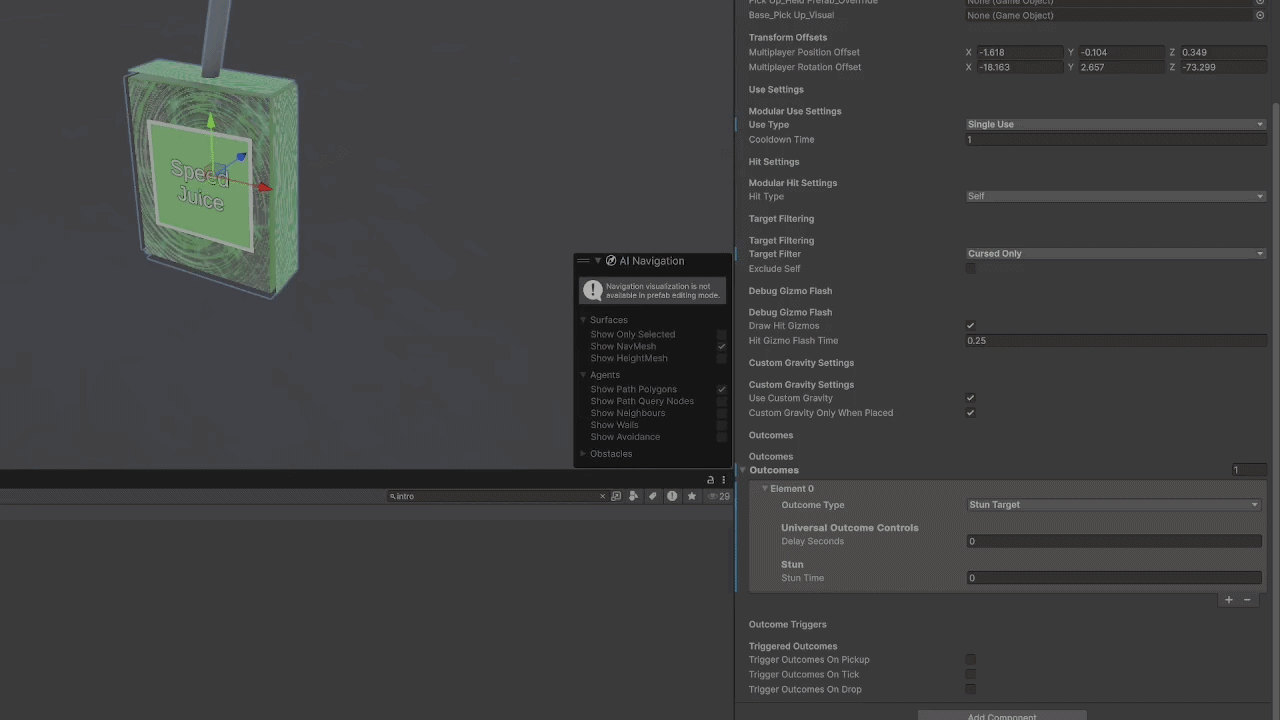This screenshot has width=1280, height=720.
Task: Edit Multiplayer Position Offset Y field
Action: click(x=1121, y=52)
